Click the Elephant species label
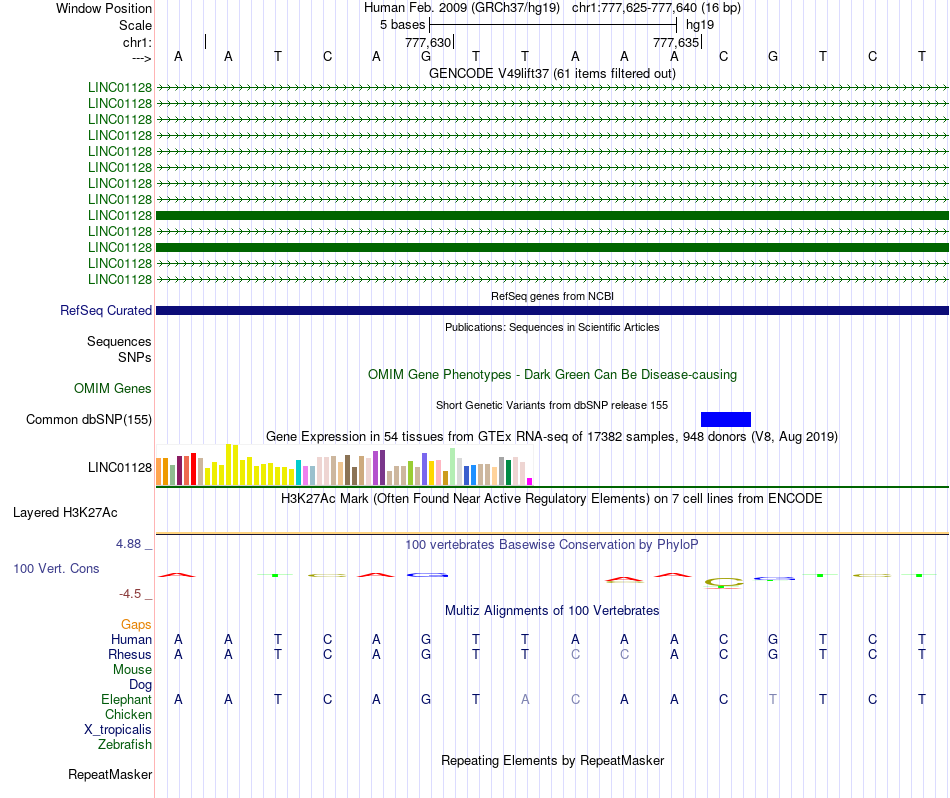950x798 pixels. pos(126,699)
